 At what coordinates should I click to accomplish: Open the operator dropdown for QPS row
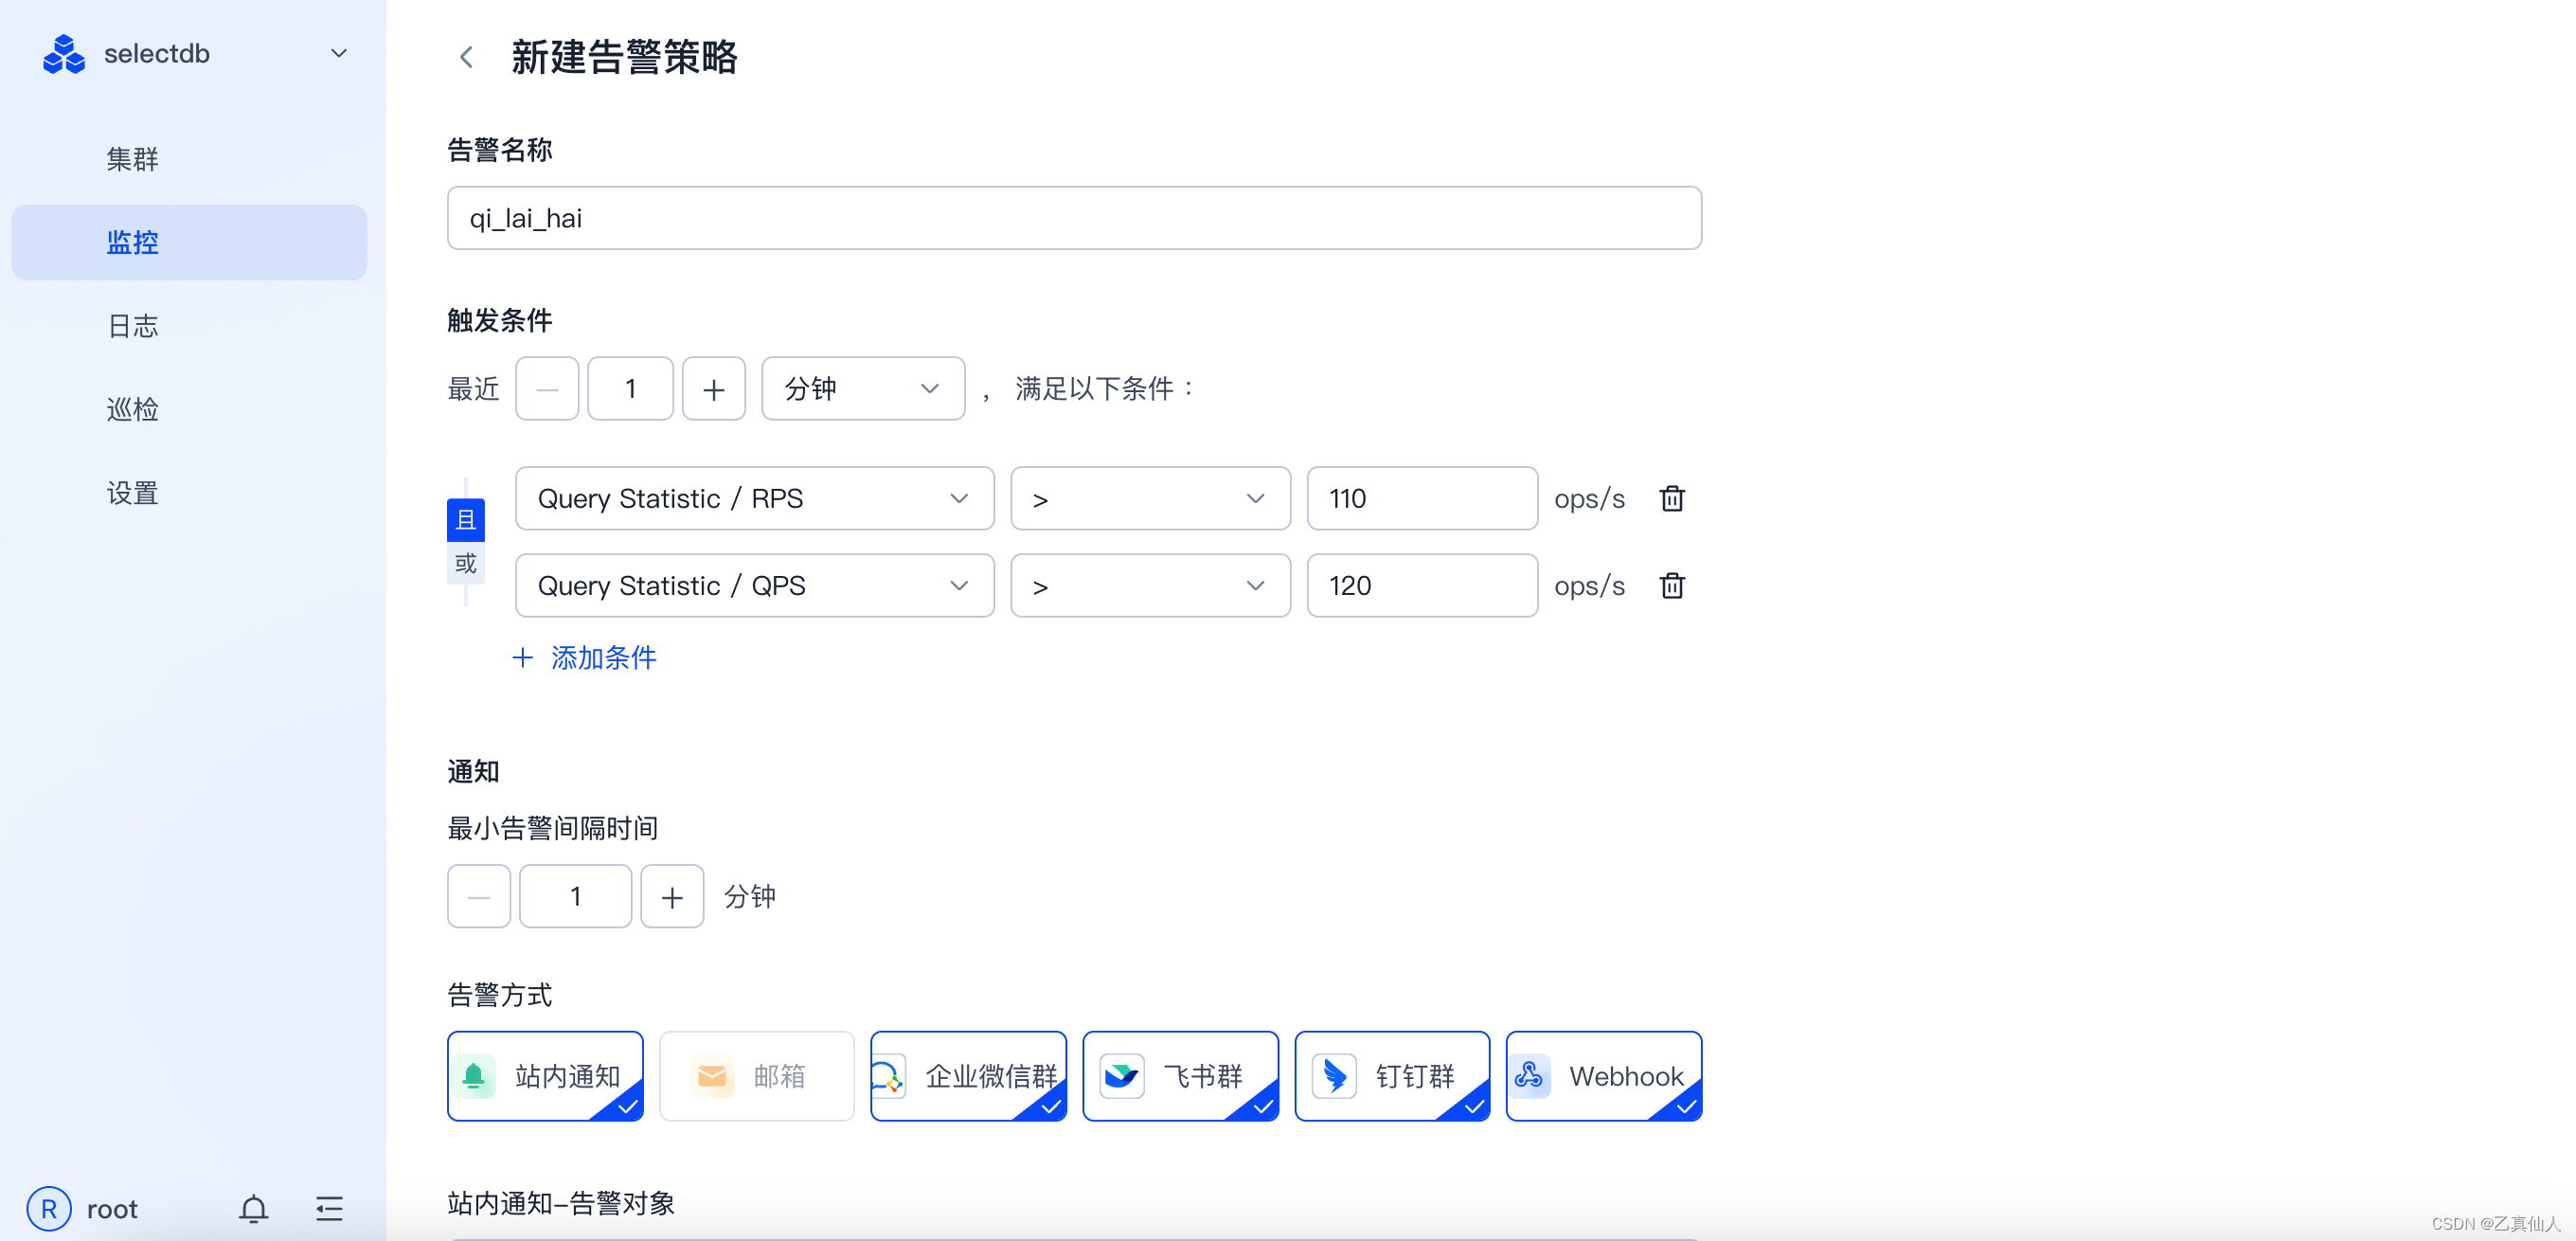[1150, 585]
